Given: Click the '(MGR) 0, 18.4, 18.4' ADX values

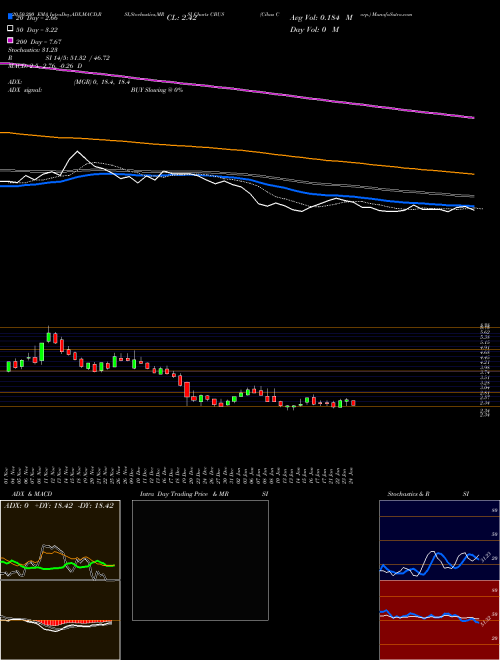Looking at the screenshot, I should coord(101,82).
